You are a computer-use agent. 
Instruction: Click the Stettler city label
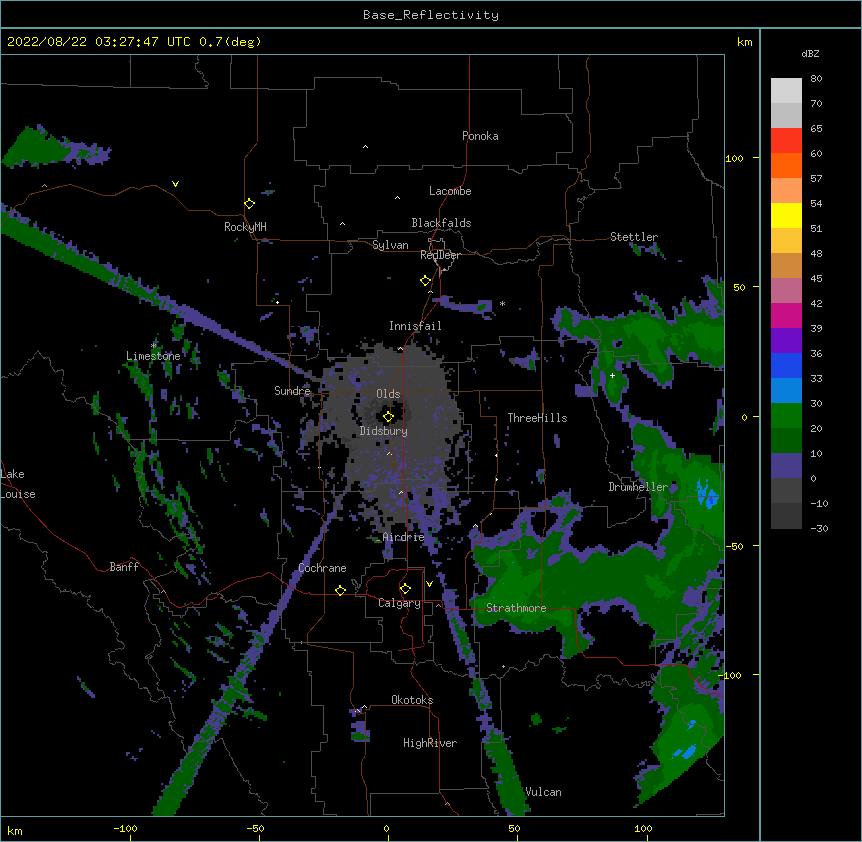pos(634,237)
